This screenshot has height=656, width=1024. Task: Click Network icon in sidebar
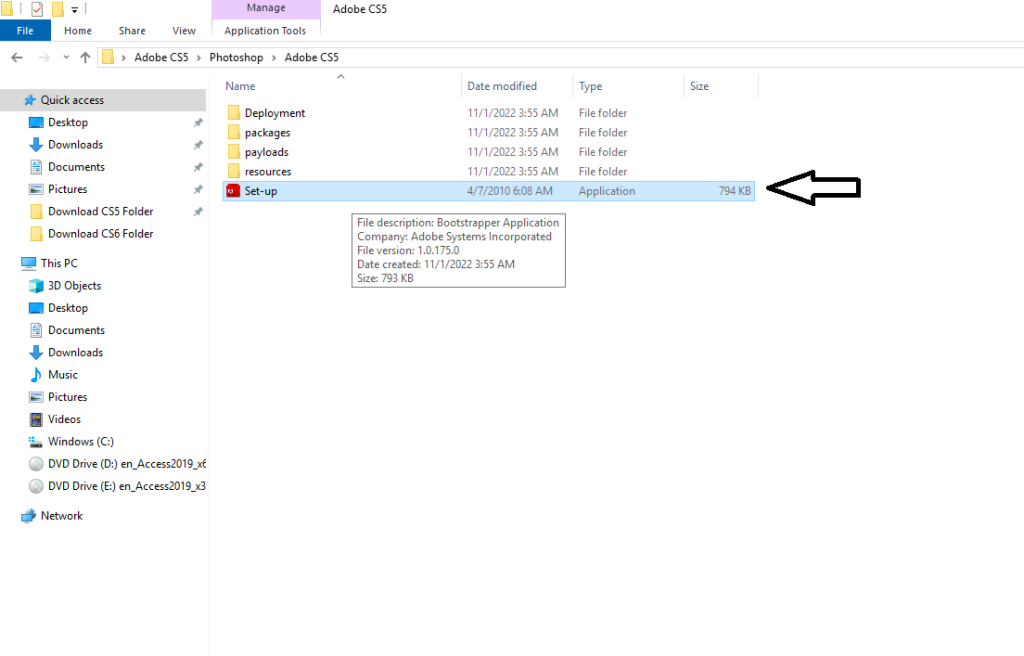click(x=29, y=516)
